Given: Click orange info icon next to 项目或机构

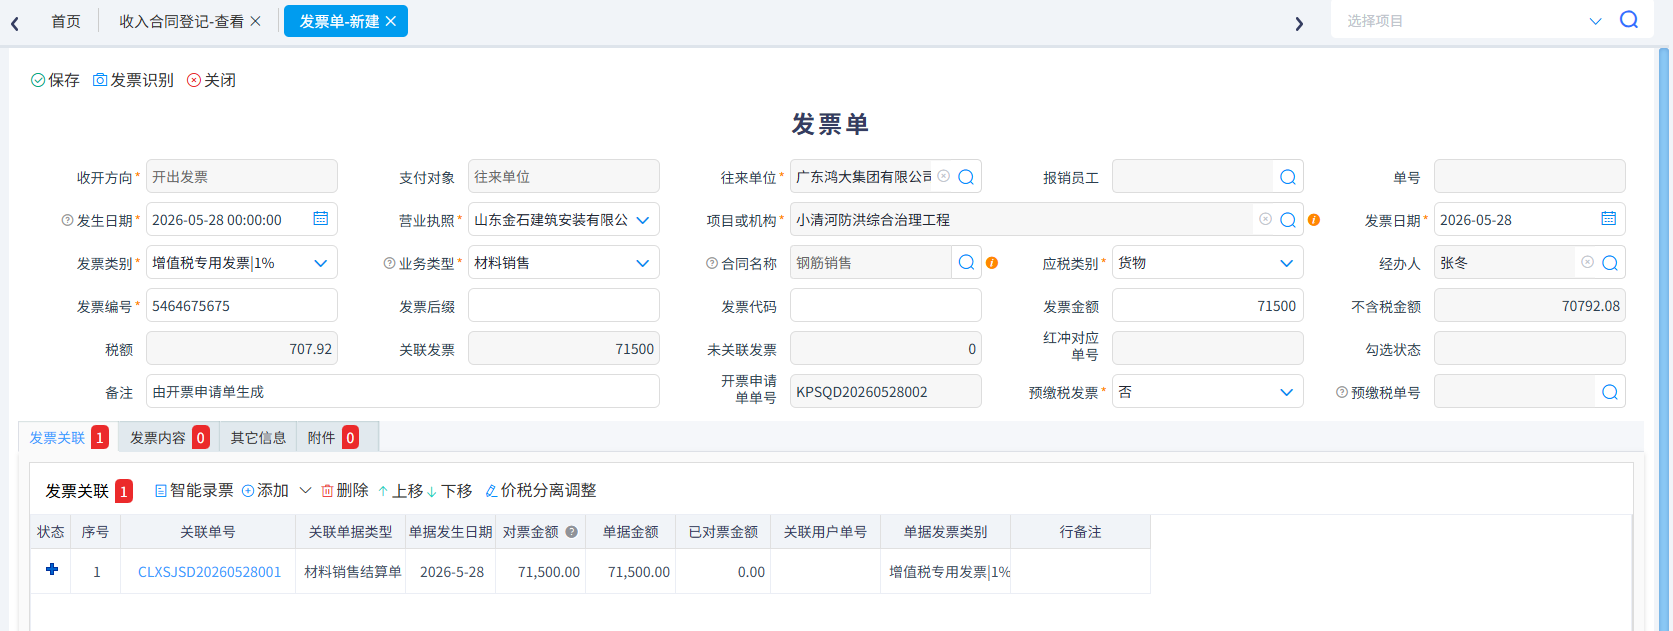Looking at the screenshot, I should click(x=1314, y=220).
